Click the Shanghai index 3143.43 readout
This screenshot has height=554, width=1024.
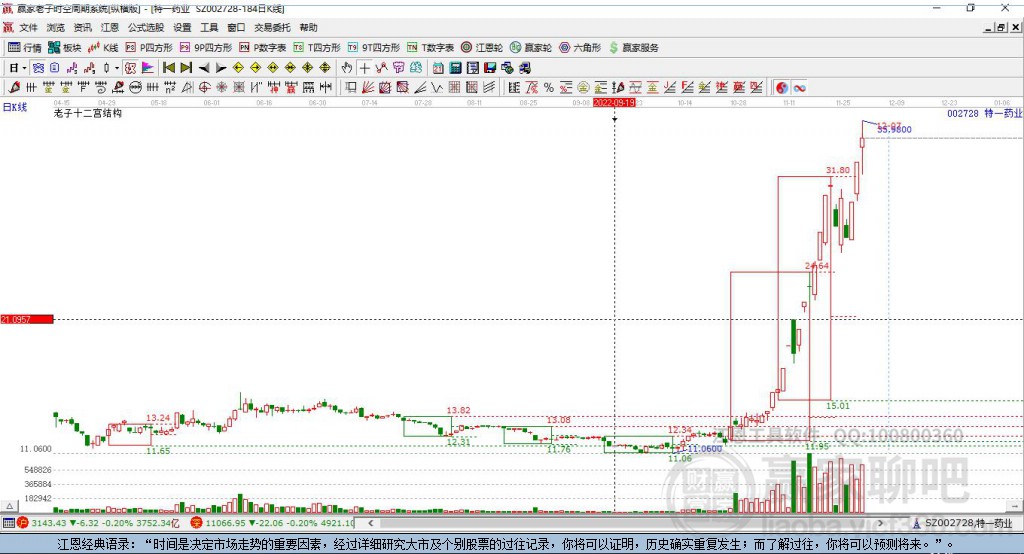[98, 523]
